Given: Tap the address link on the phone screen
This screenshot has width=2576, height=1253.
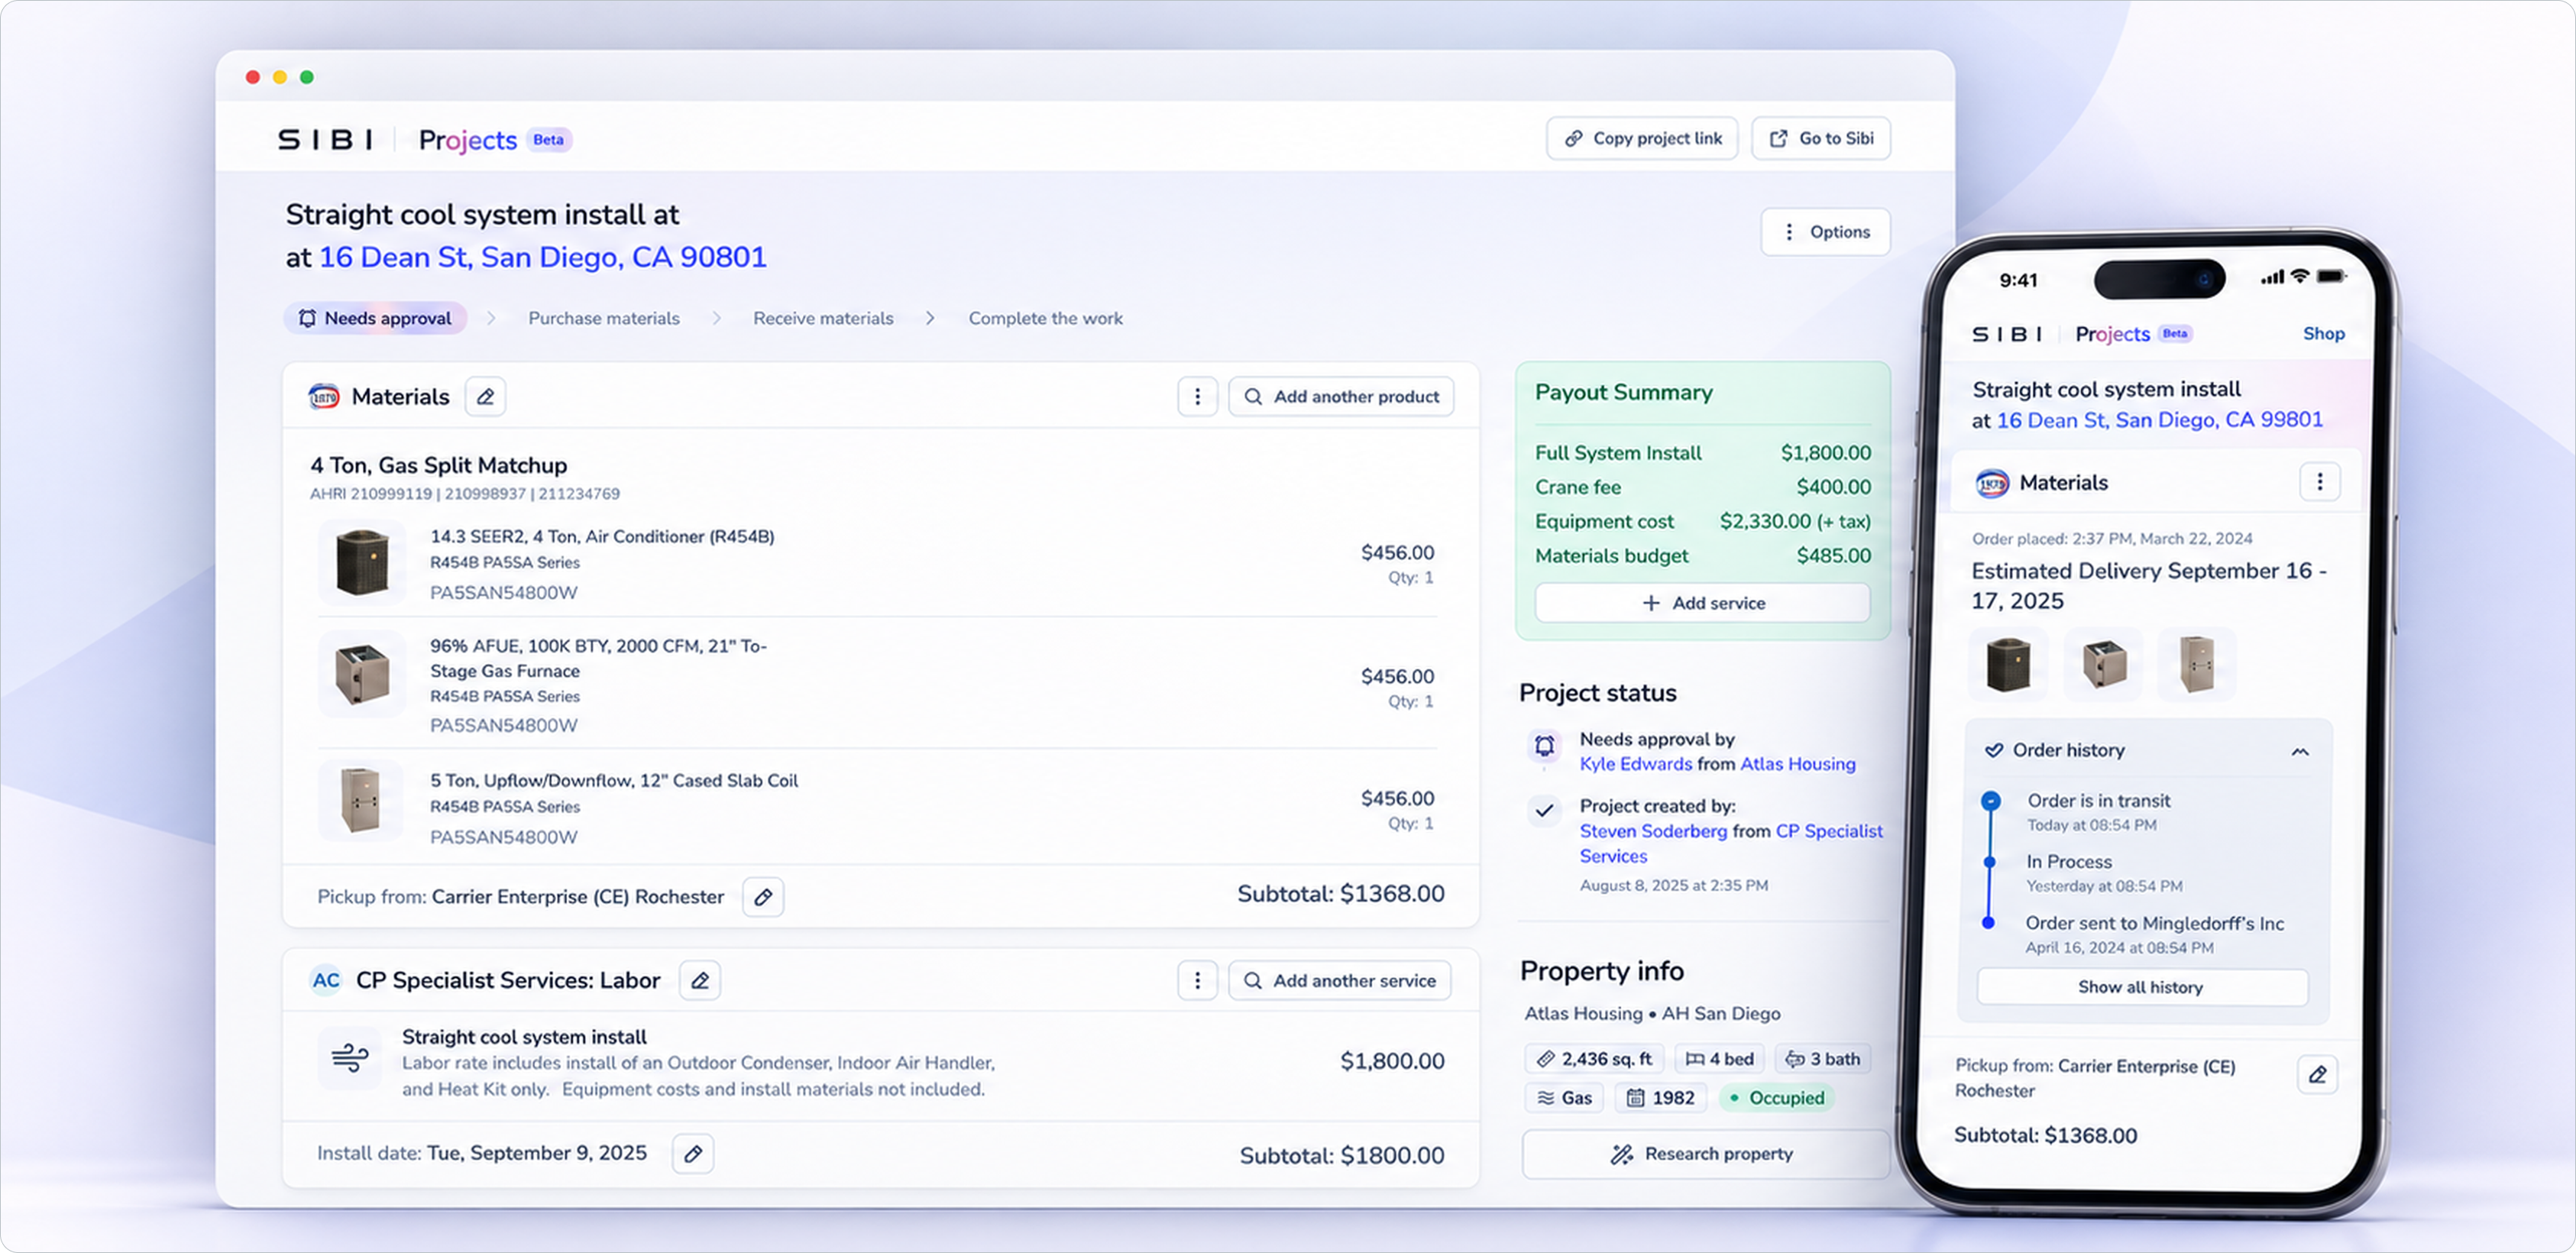Looking at the screenshot, I should pyautogui.click(x=2160, y=420).
